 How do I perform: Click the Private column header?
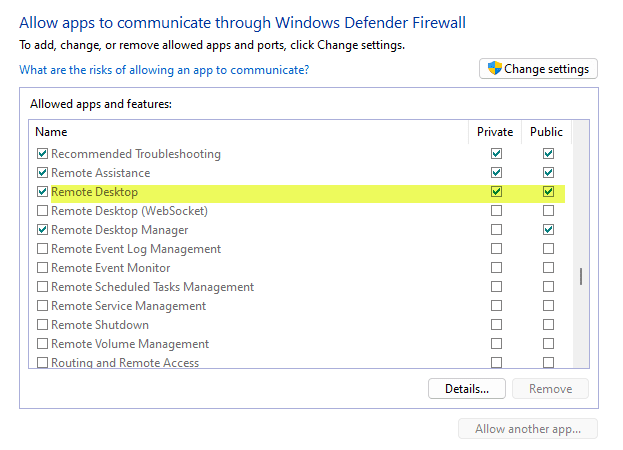(x=495, y=131)
